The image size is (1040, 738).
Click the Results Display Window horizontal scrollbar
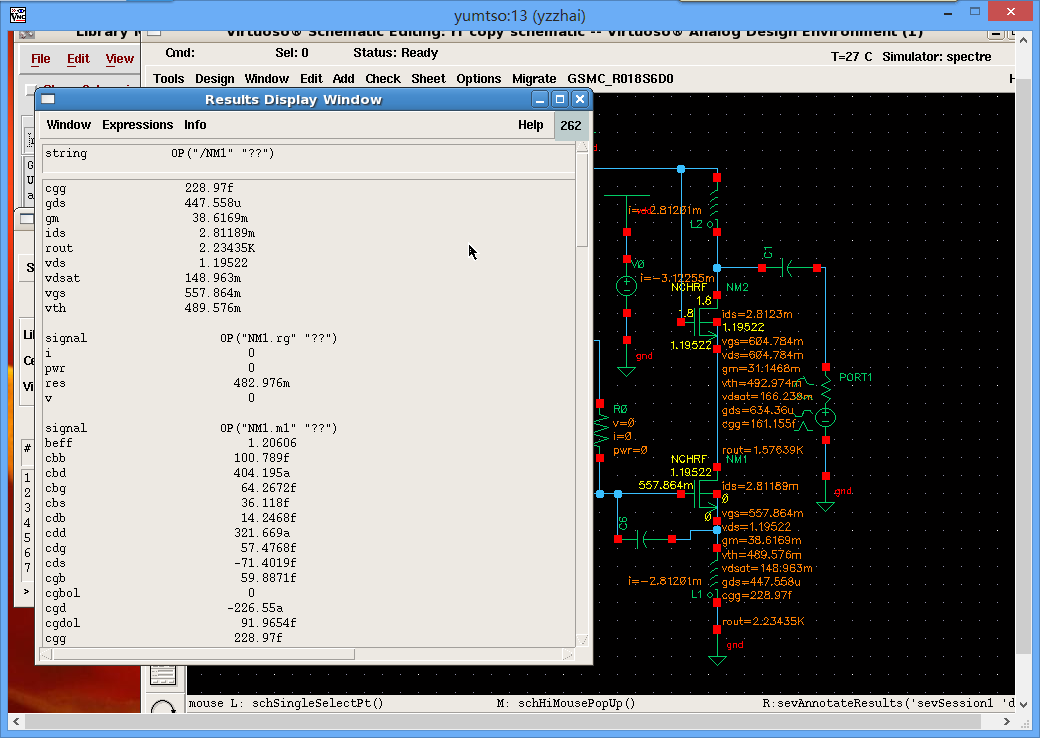point(204,655)
